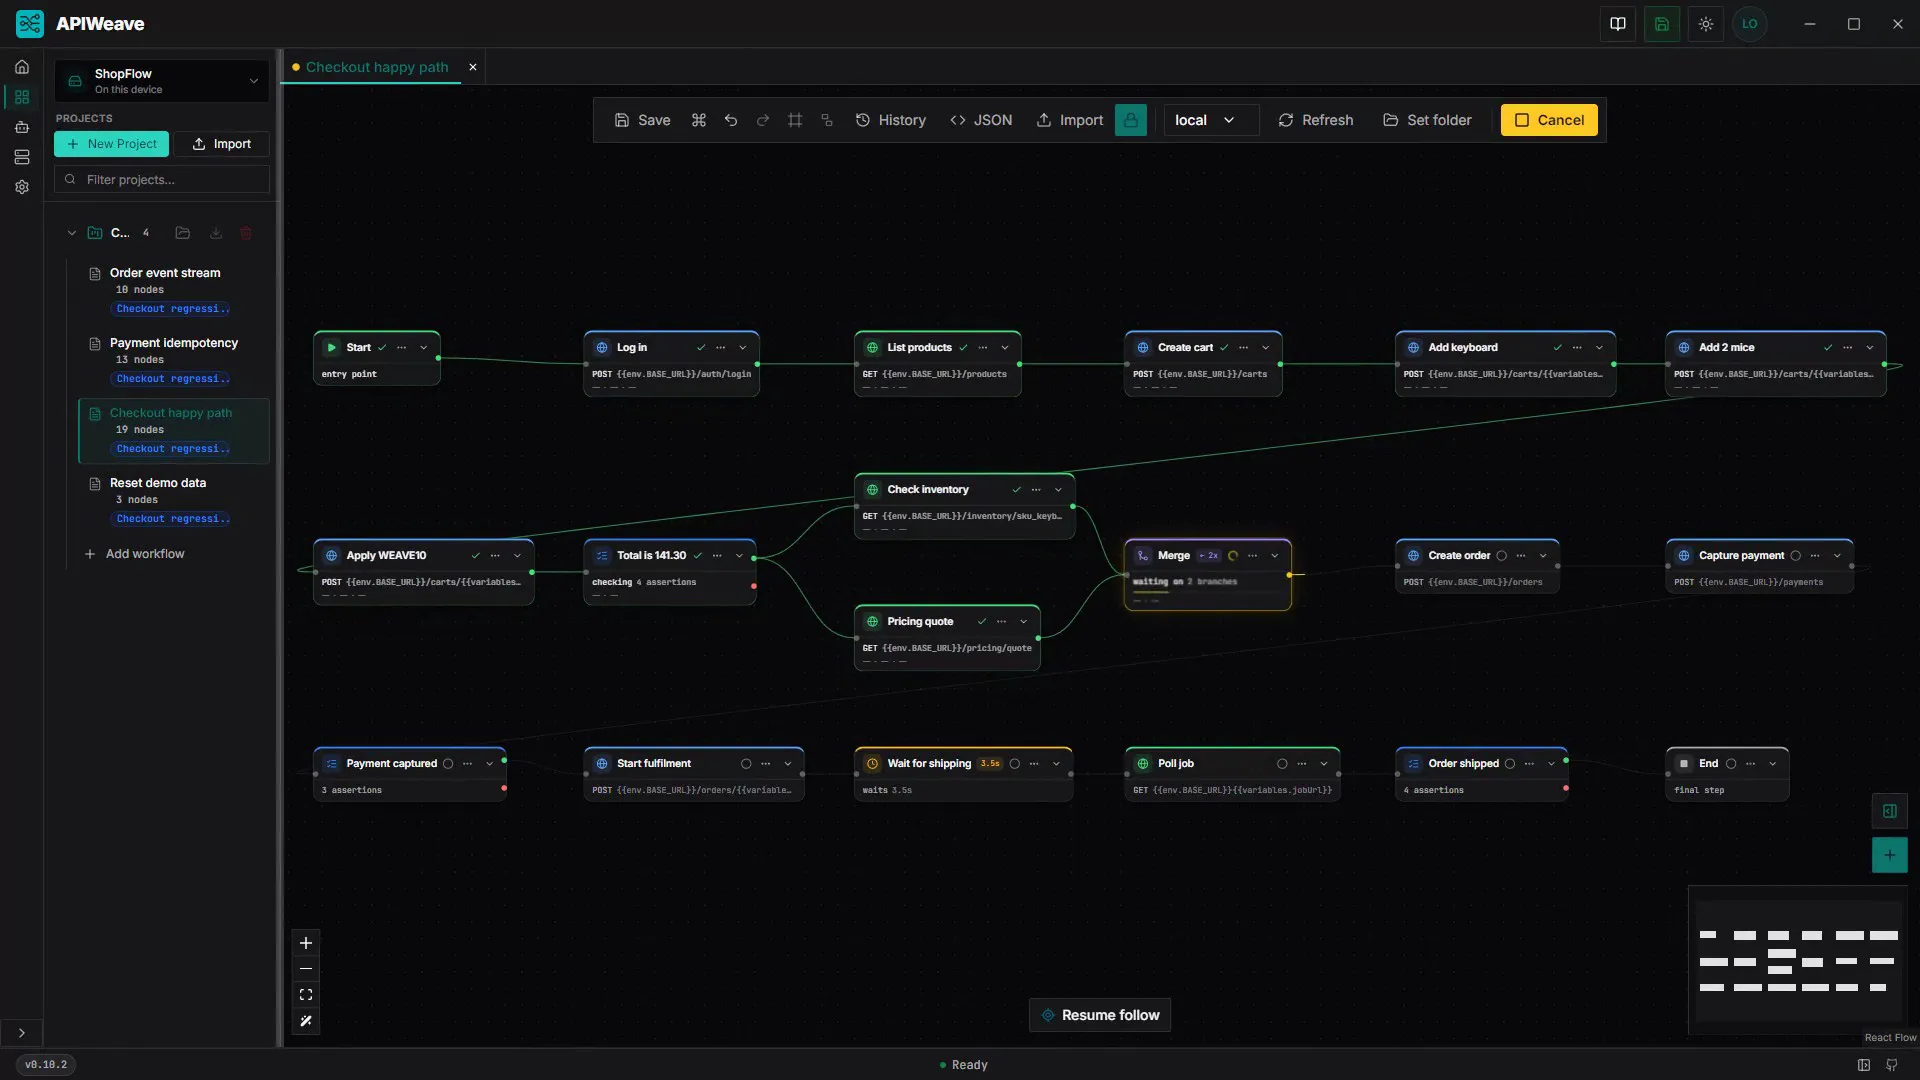The image size is (1920, 1080).
Task: Click the redo arrow in toolbar
Action: (763, 120)
